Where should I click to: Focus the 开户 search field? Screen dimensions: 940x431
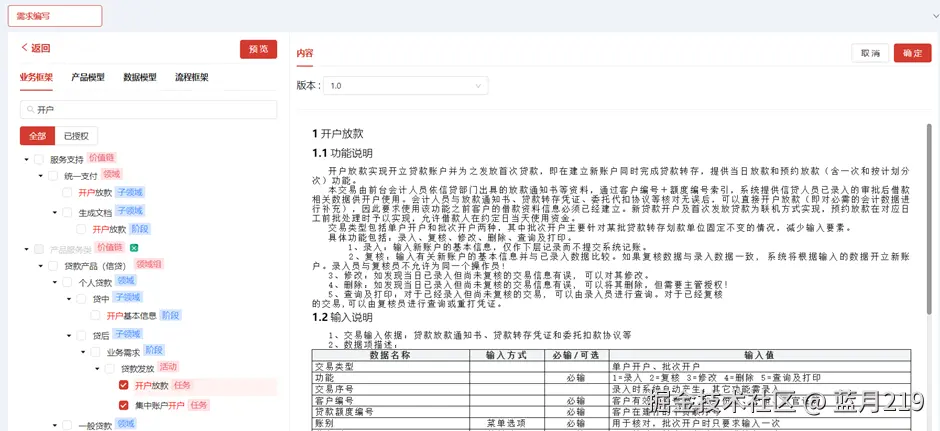[148, 110]
